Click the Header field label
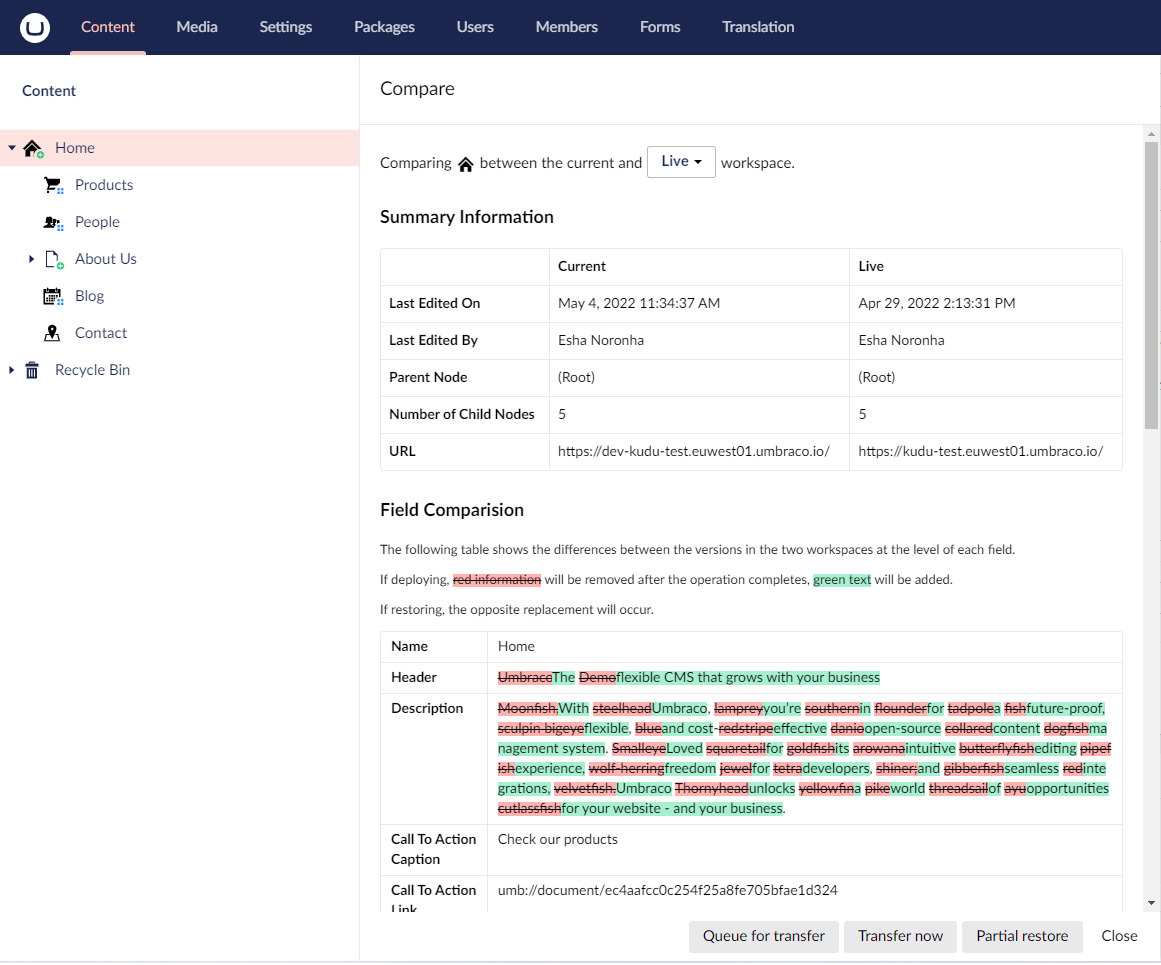Image resolution: width=1161 pixels, height=965 pixels. pyautogui.click(x=414, y=678)
